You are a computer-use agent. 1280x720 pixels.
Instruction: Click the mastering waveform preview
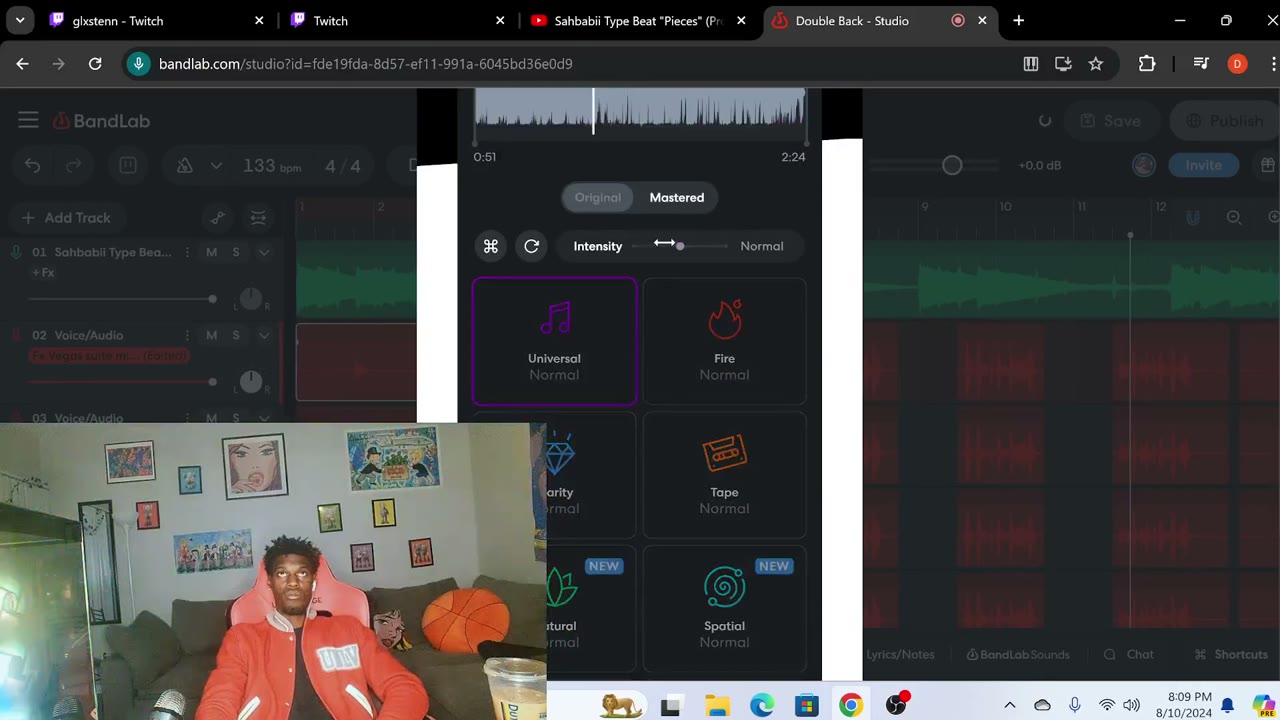click(640, 112)
